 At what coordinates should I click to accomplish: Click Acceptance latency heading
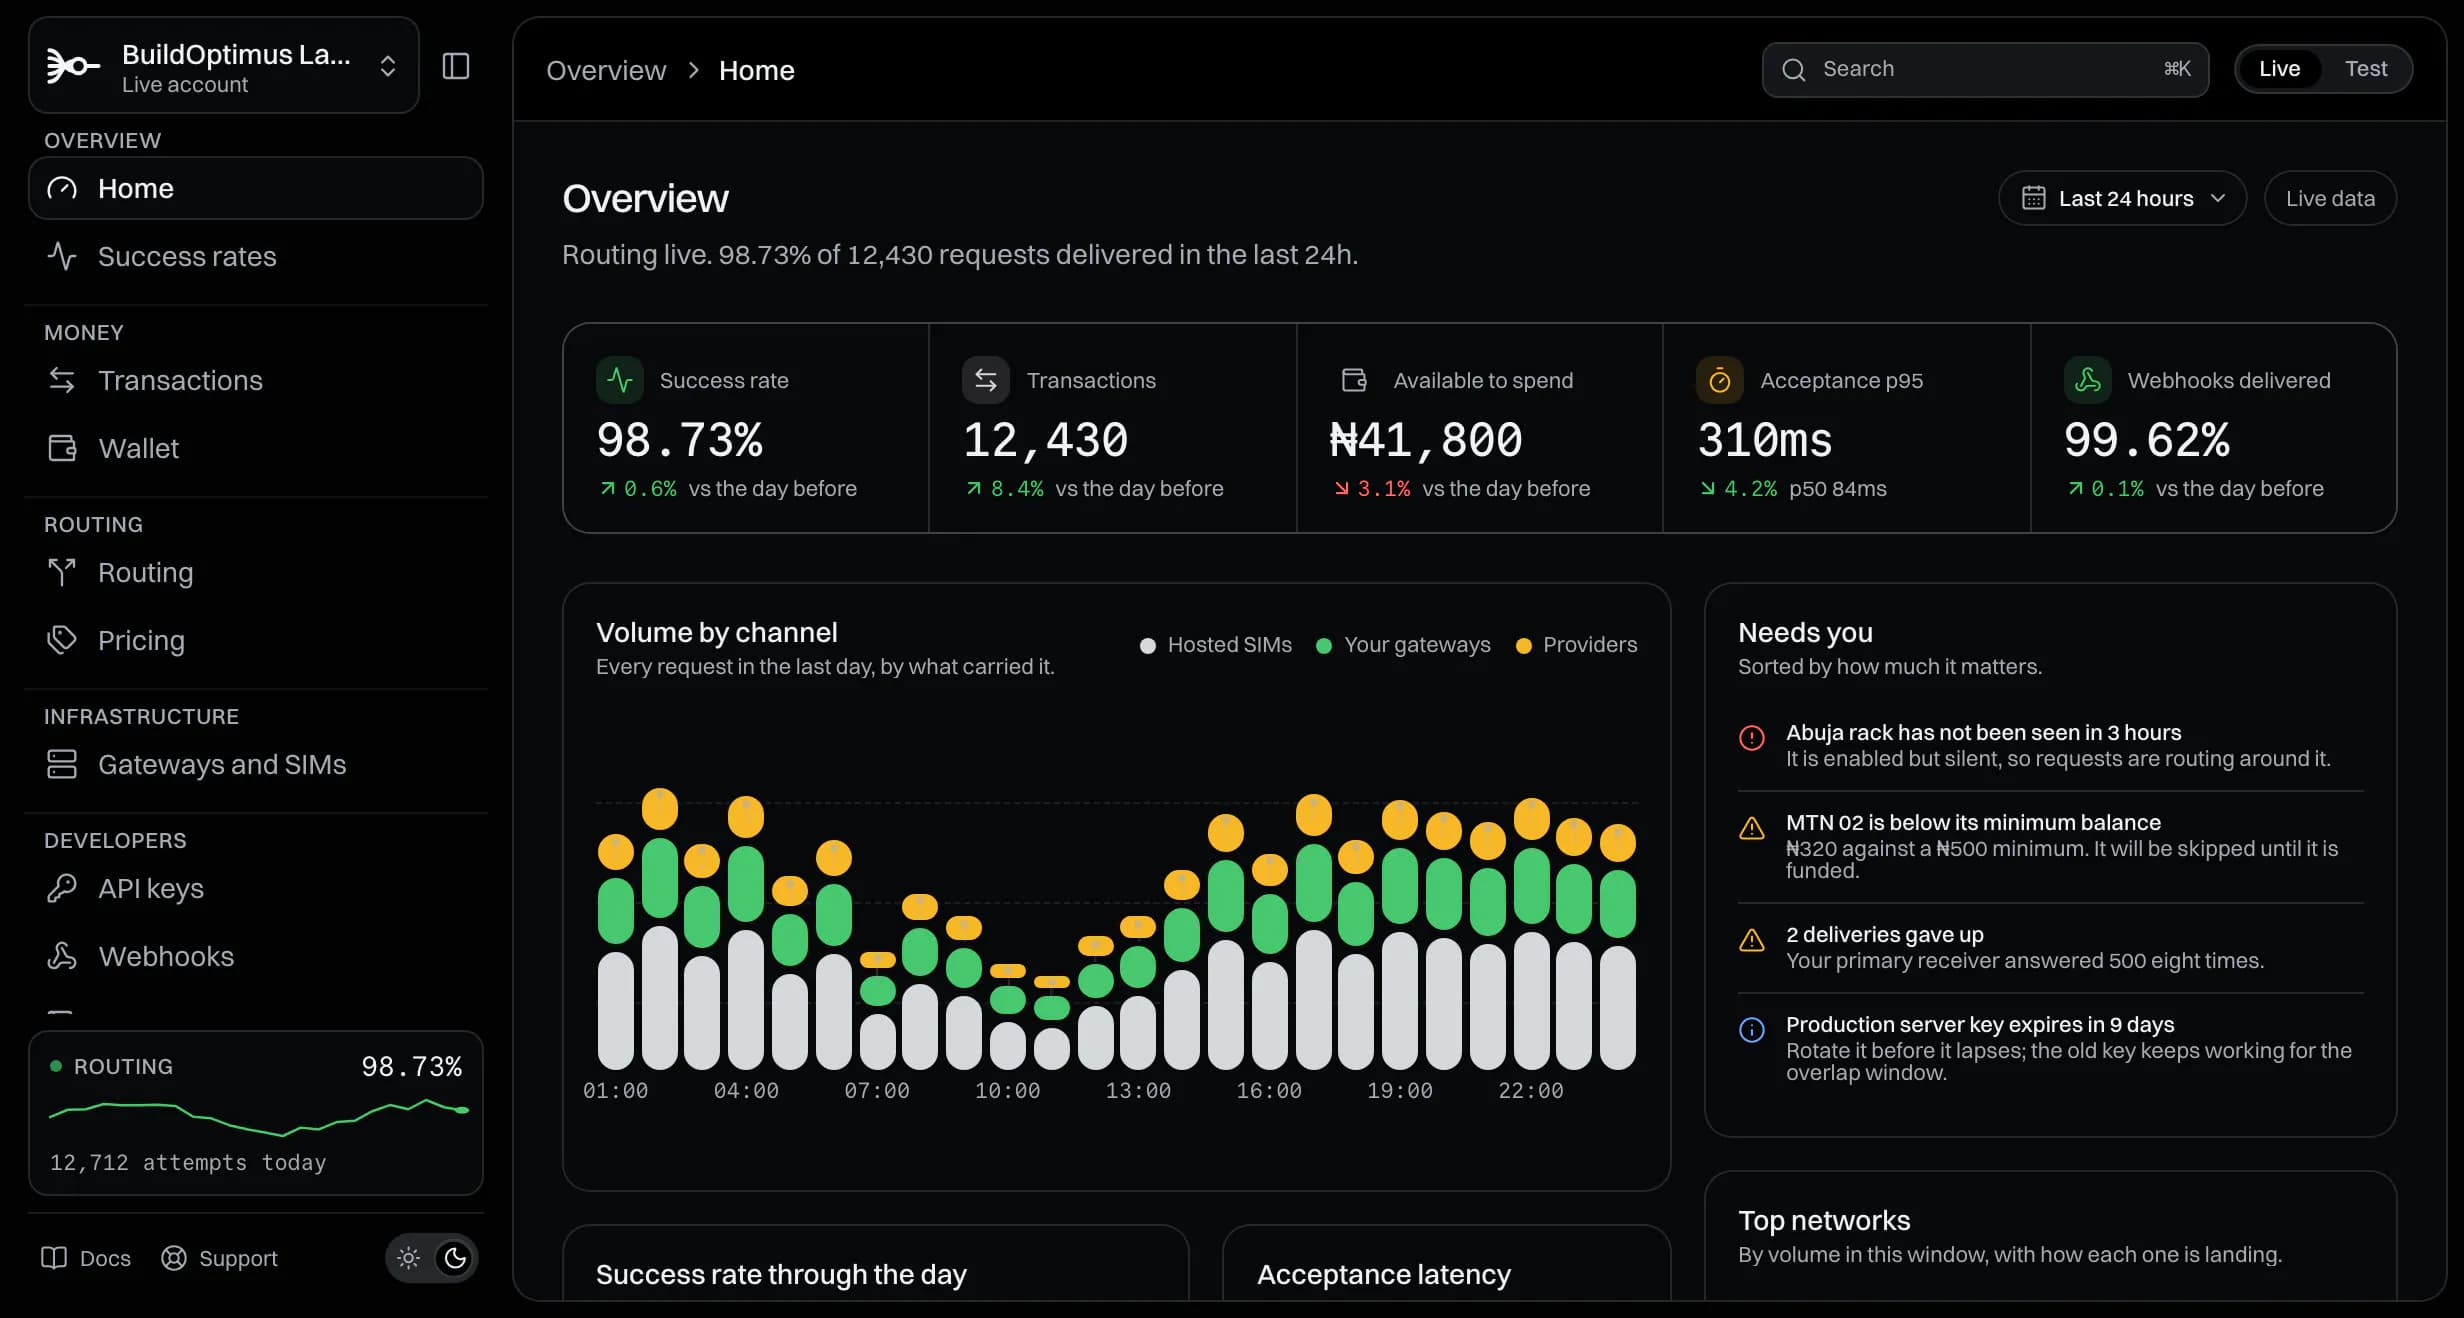pos(1384,1274)
